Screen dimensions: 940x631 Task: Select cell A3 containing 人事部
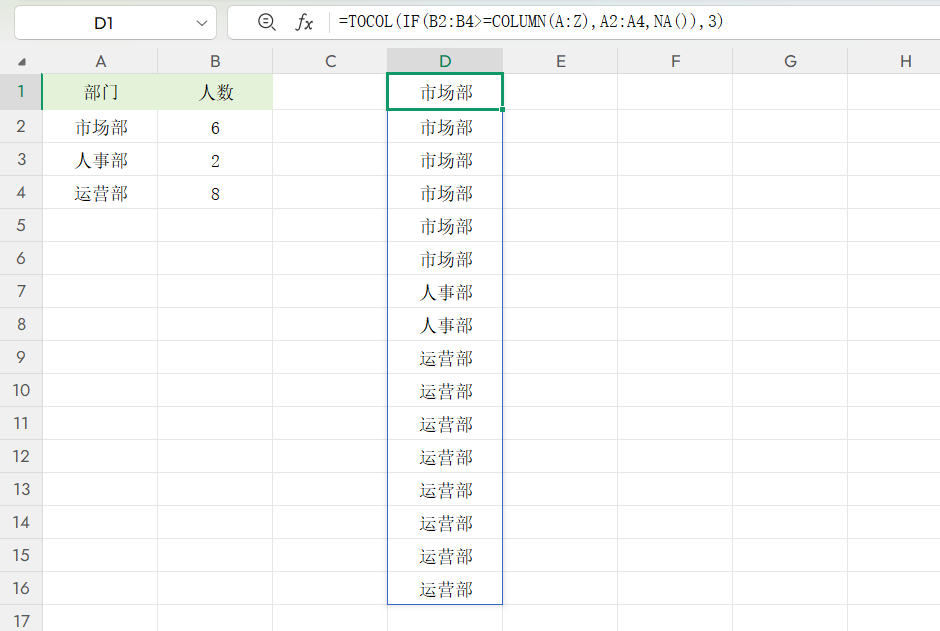[100, 161]
